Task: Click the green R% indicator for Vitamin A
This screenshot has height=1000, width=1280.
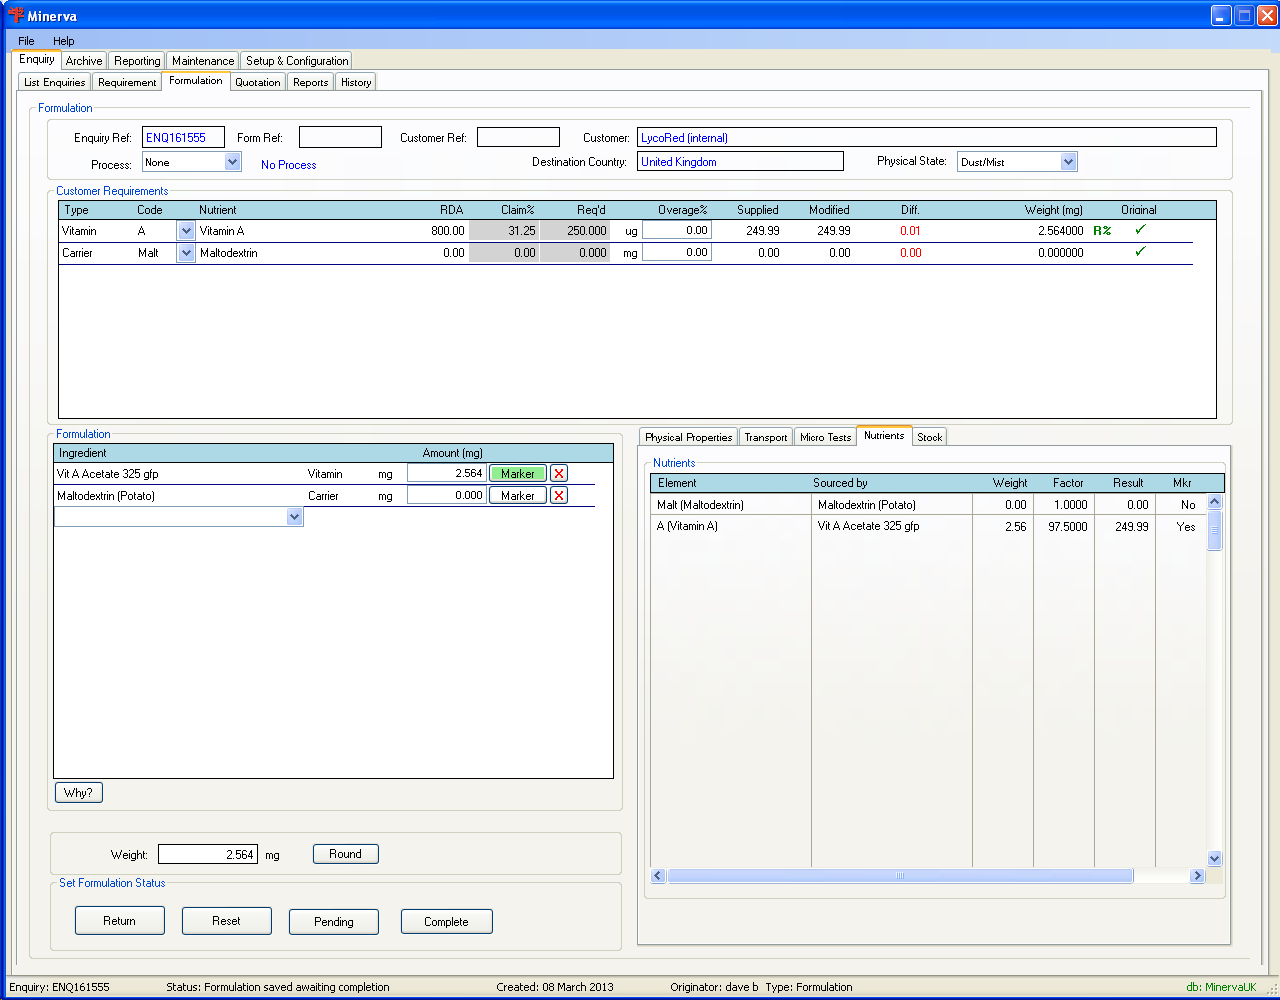Action: (1102, 231)
